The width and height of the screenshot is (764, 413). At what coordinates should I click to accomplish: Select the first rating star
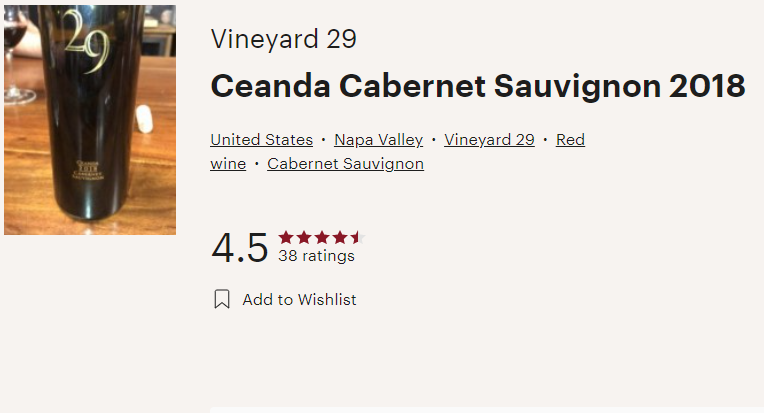tap(286, 237)
